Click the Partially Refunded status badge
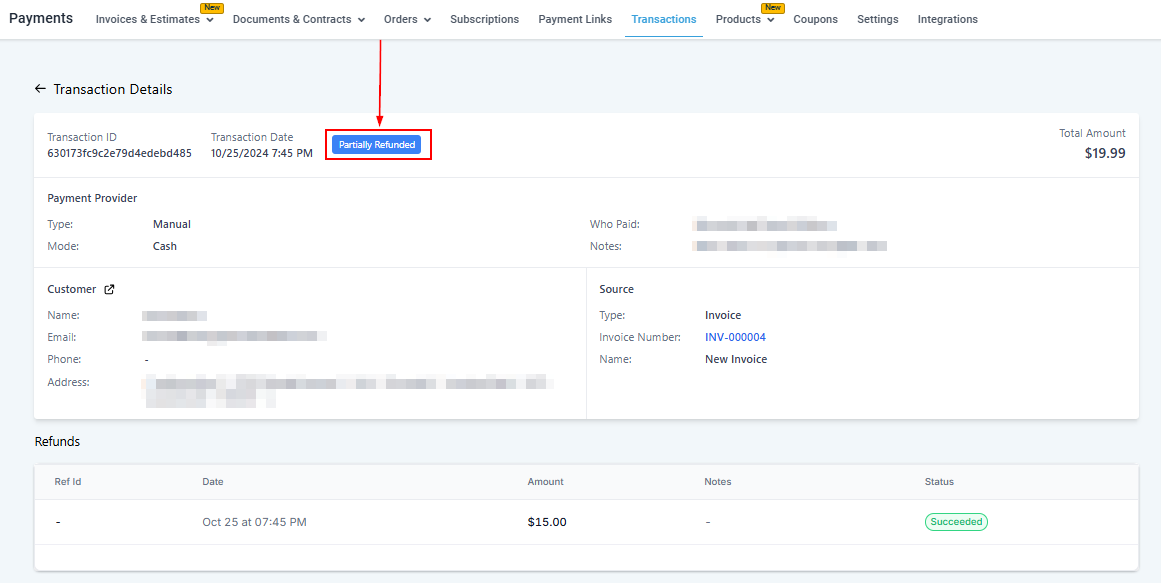The height and width of the screenshot is (583, 1161). [x=377, y=145]
